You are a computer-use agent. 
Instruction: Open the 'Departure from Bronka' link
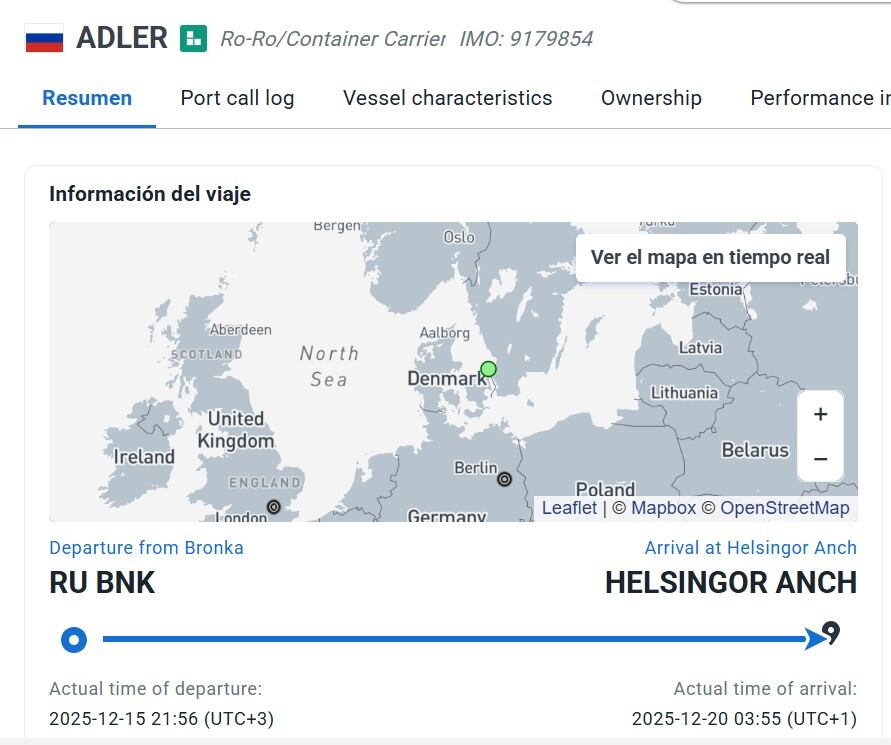(146, 548)
